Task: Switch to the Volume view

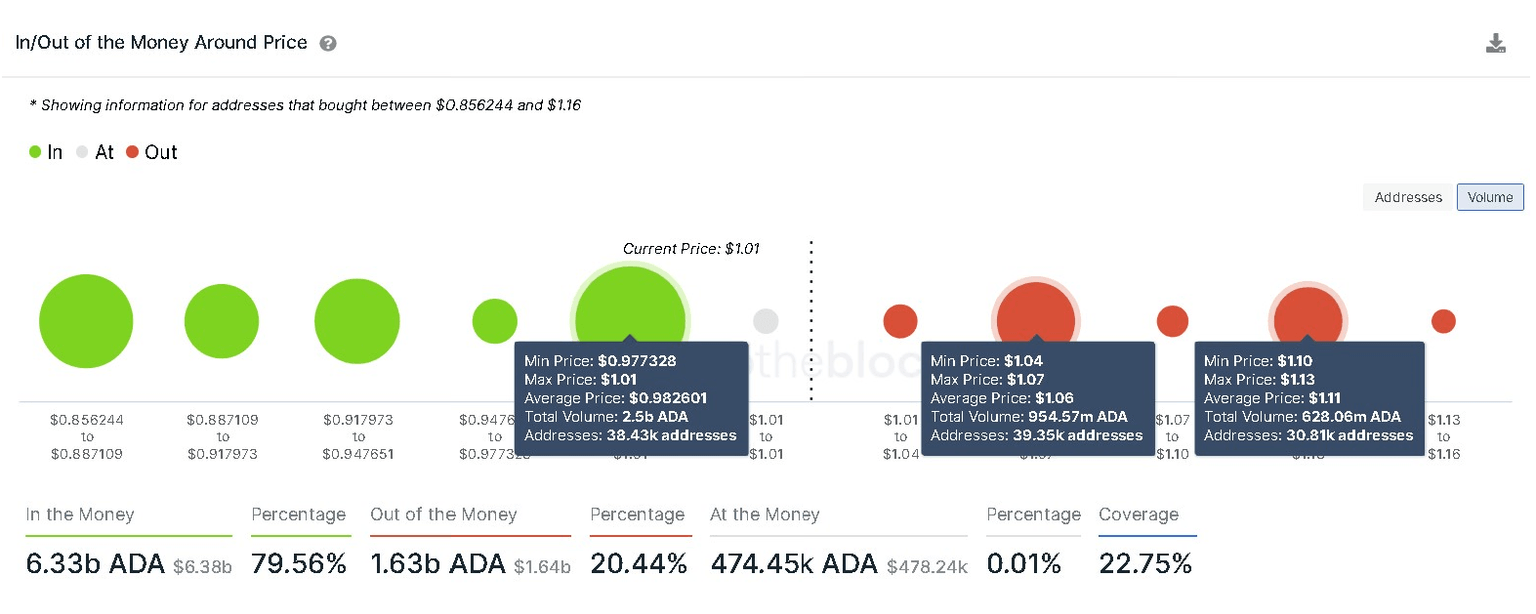Action: pyautogui.click(x=1489, y=197)
